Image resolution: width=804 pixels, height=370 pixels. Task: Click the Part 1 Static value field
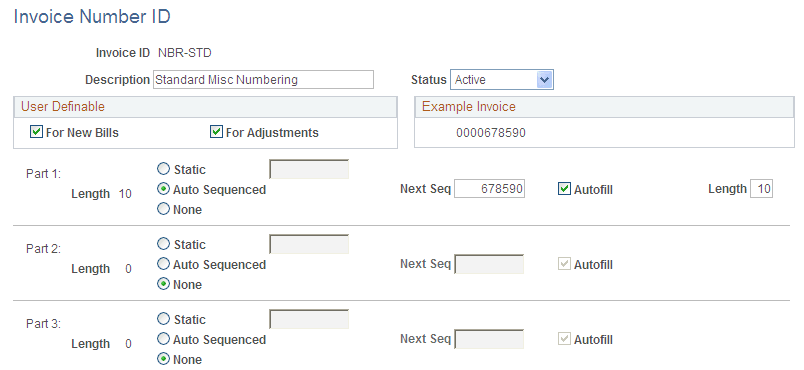309,169
